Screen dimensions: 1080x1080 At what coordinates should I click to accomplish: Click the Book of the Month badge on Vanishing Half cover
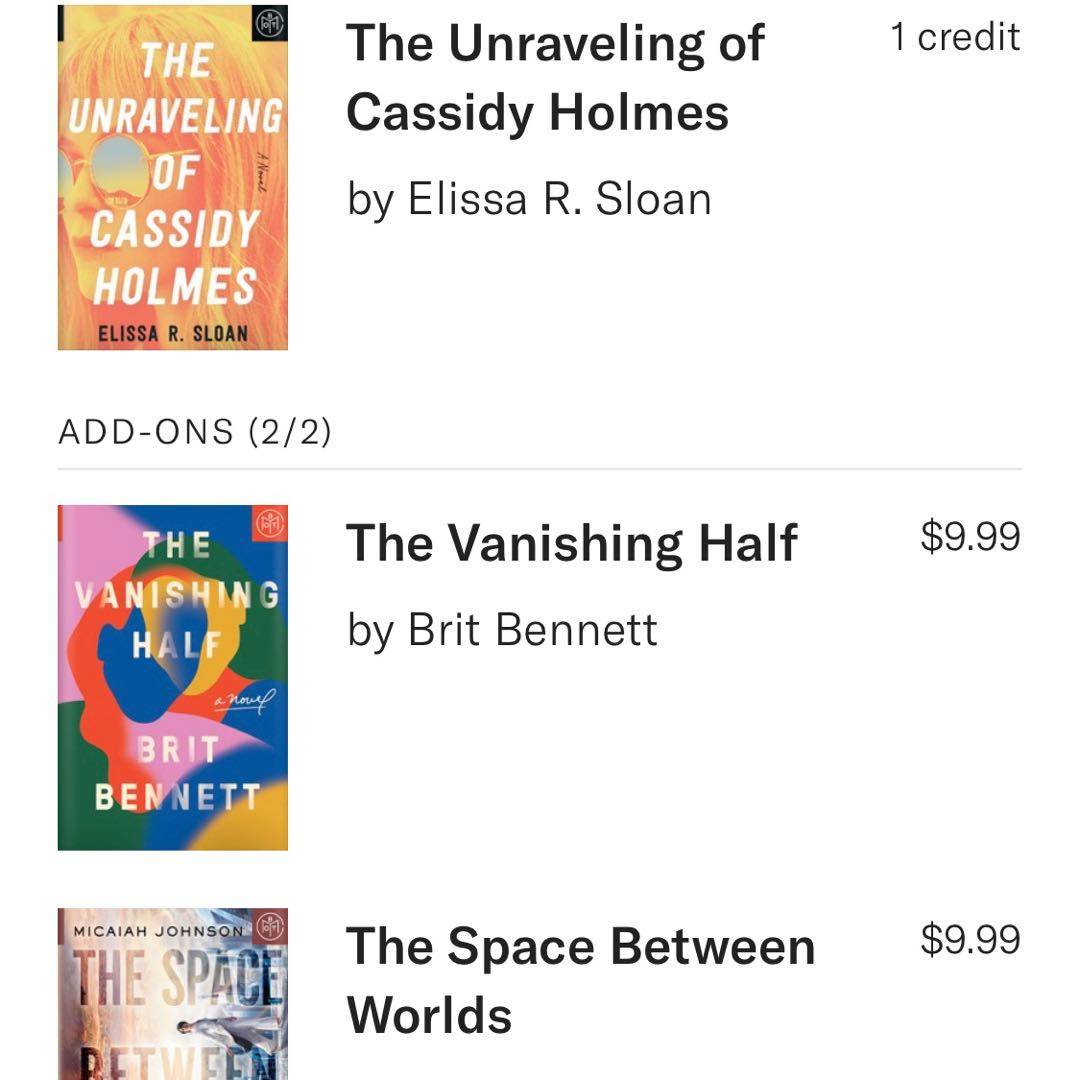[x=268, y=522]
